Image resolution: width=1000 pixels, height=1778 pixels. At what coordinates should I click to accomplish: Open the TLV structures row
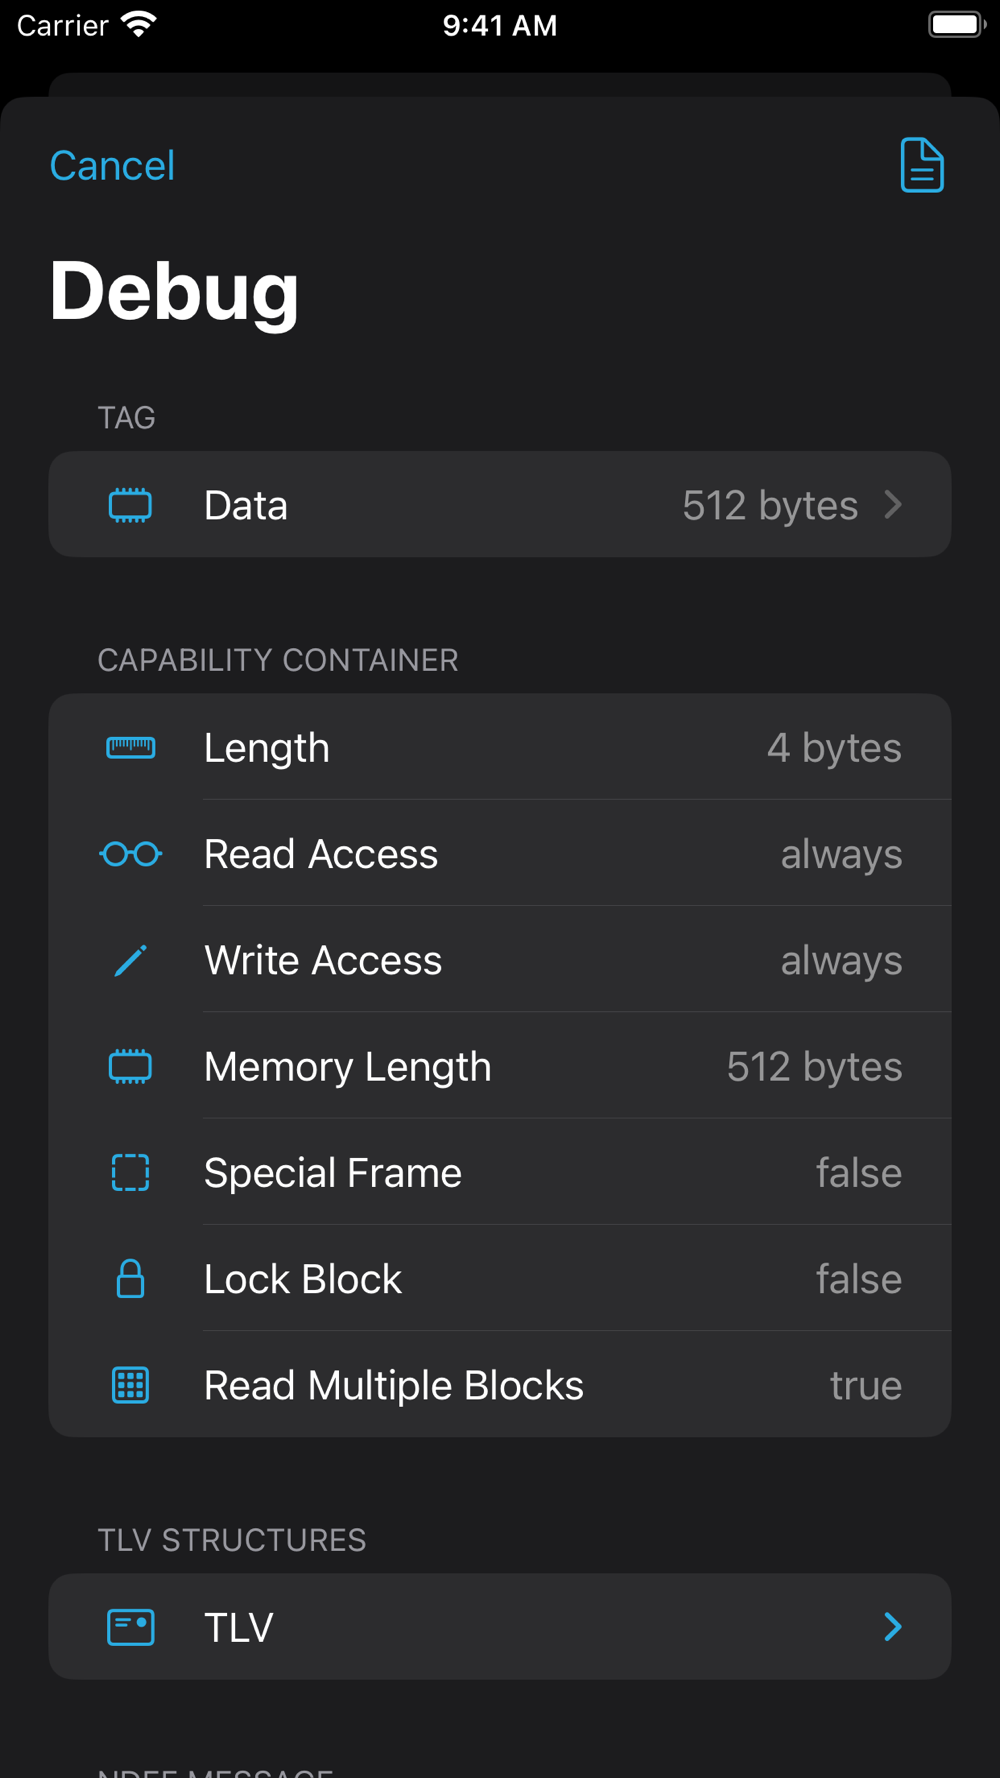pos(500,1627)
